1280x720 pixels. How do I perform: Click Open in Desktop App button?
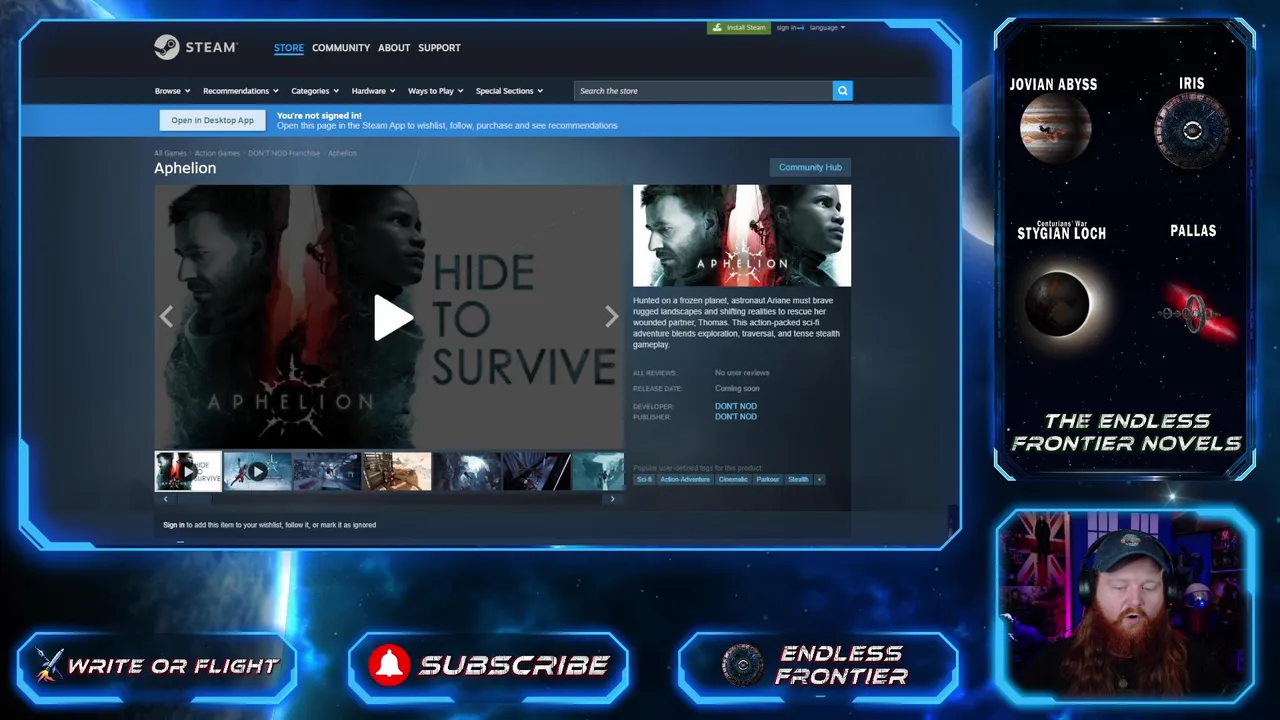point(212,120)
